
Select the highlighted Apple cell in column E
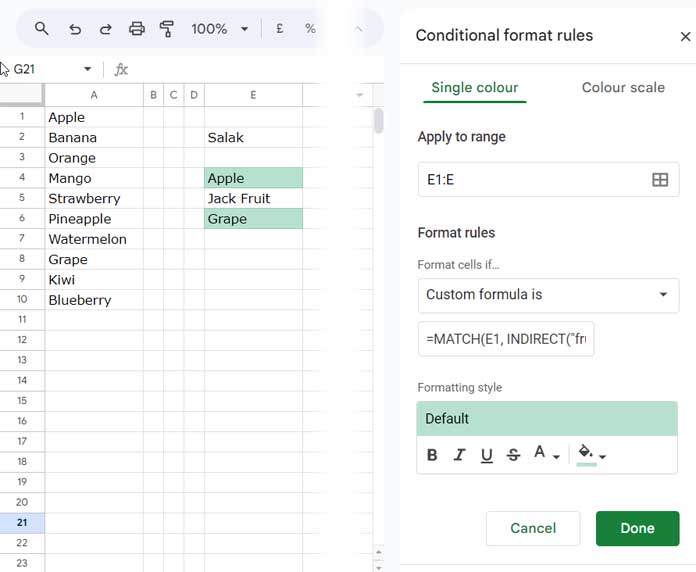point(253,178)
